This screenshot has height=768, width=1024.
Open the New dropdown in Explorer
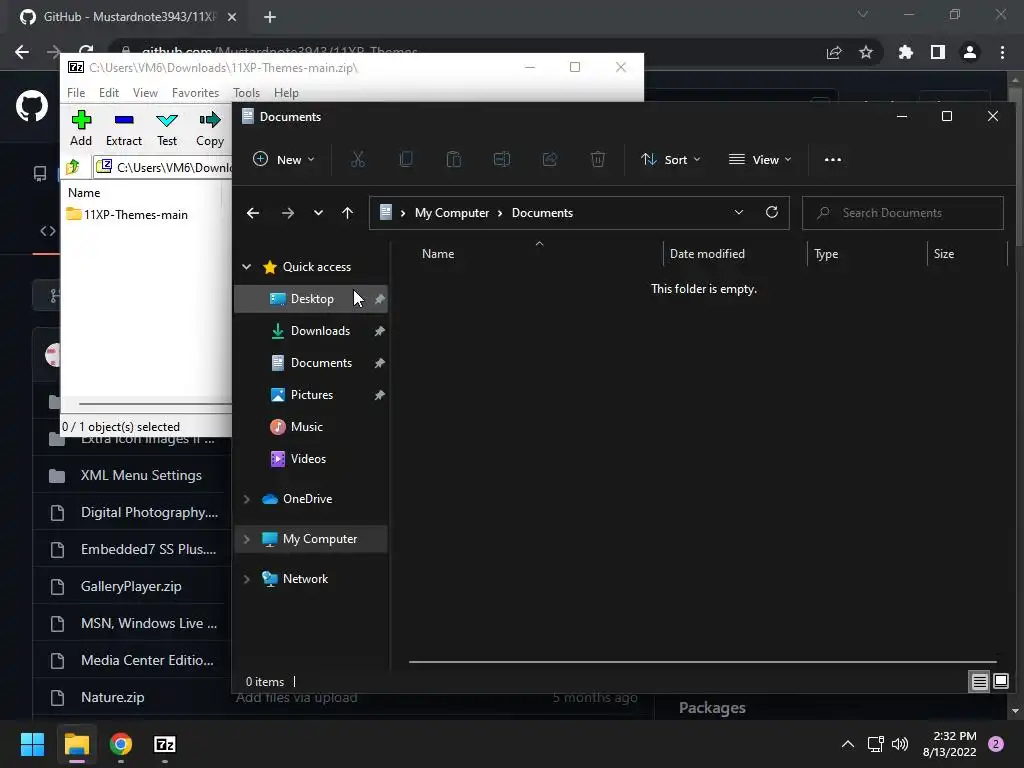tap(284, 159)
